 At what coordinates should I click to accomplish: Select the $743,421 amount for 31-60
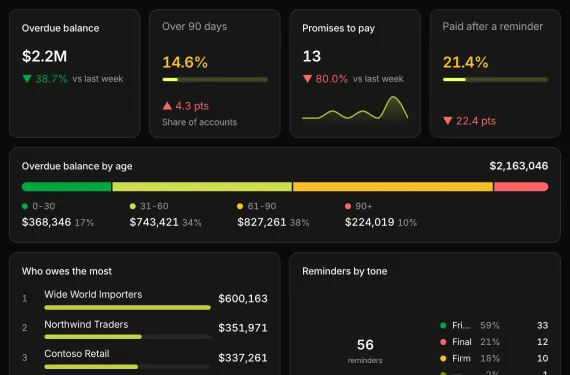pos(154,222)
